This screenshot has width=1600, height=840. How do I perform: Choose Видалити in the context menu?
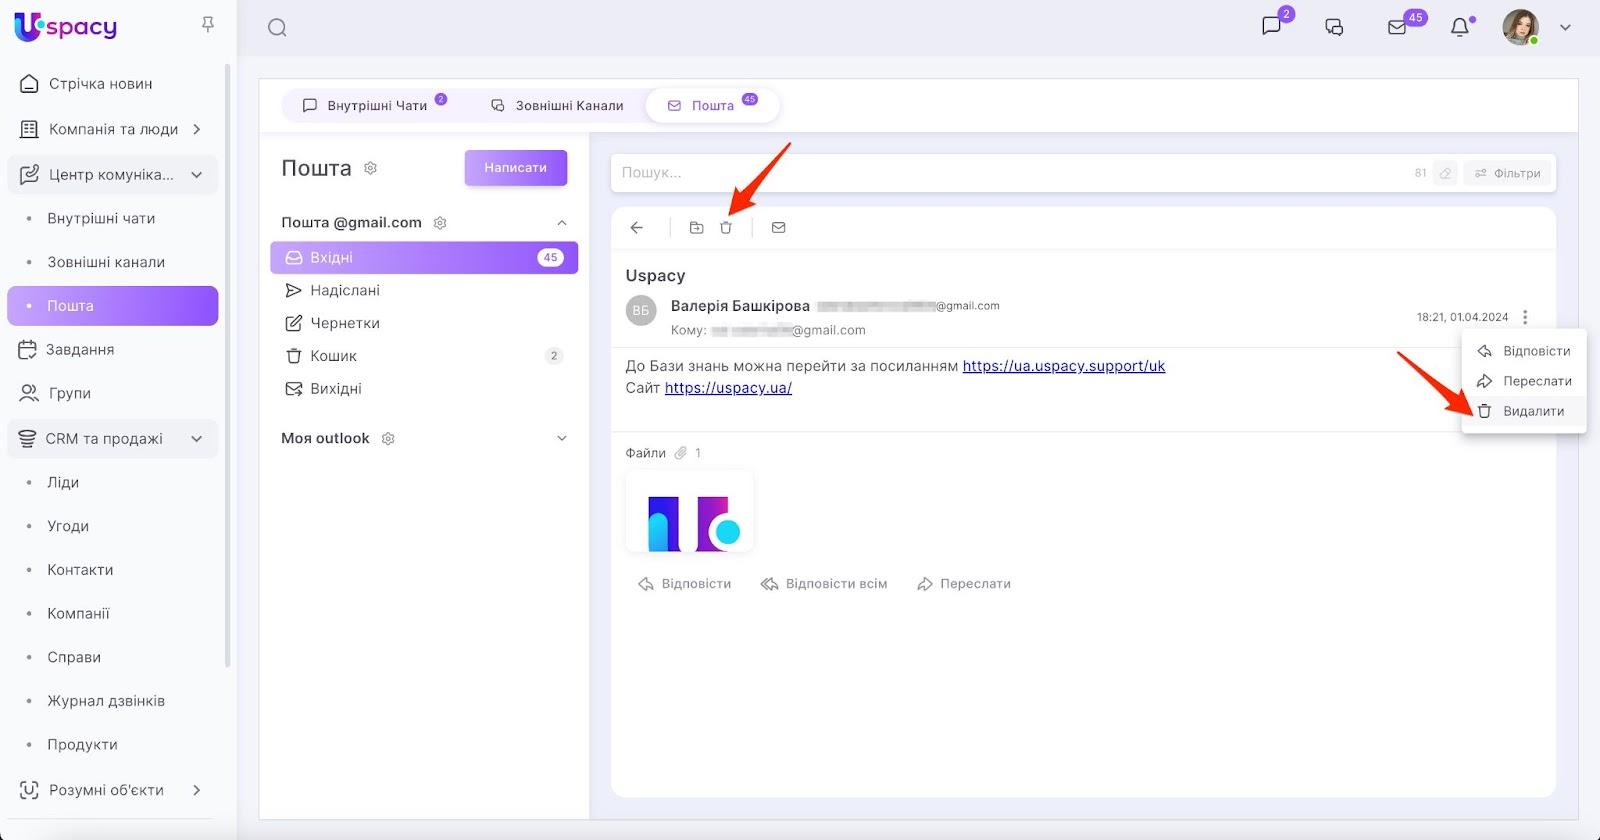(x=1524, y=411)
